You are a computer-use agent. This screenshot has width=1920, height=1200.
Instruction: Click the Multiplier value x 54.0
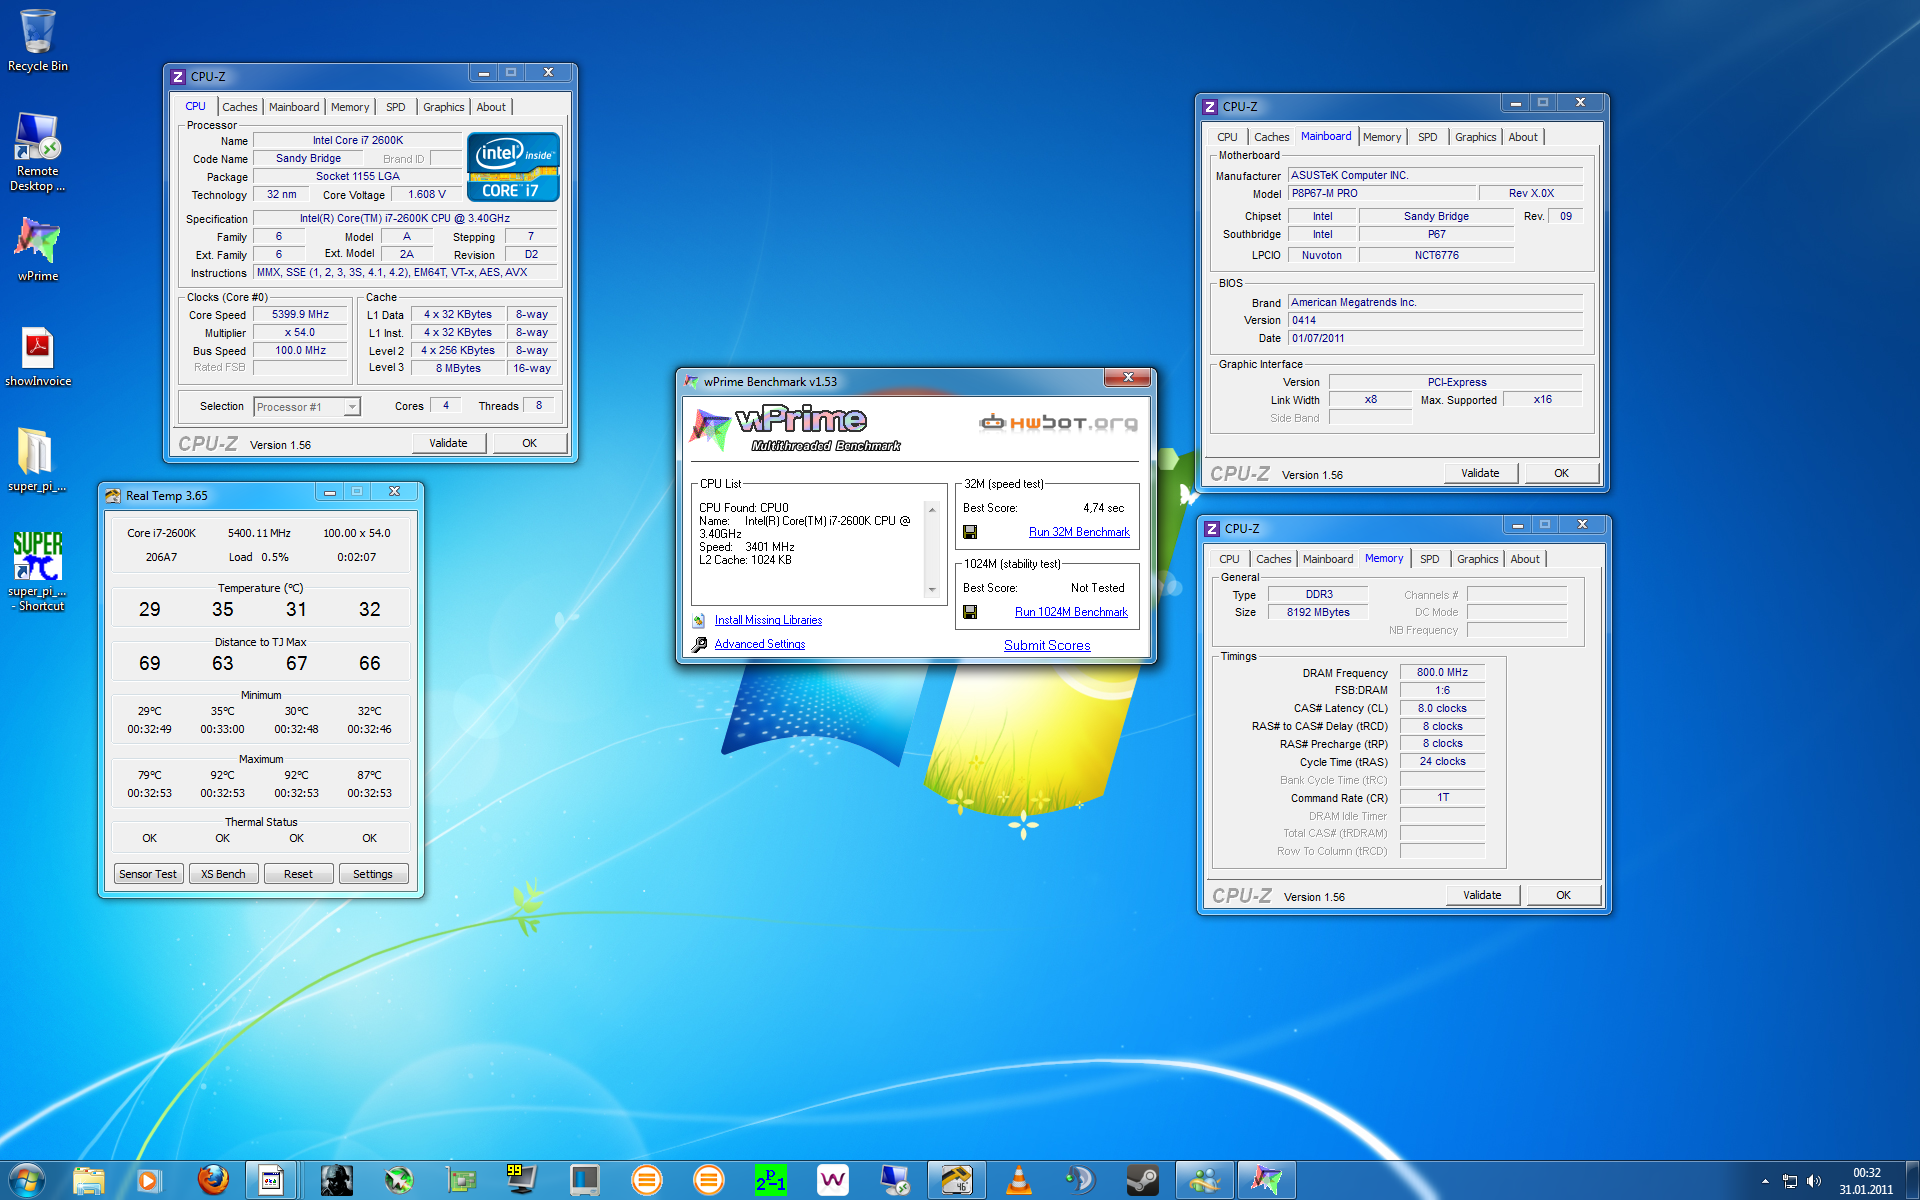(301, 332)
